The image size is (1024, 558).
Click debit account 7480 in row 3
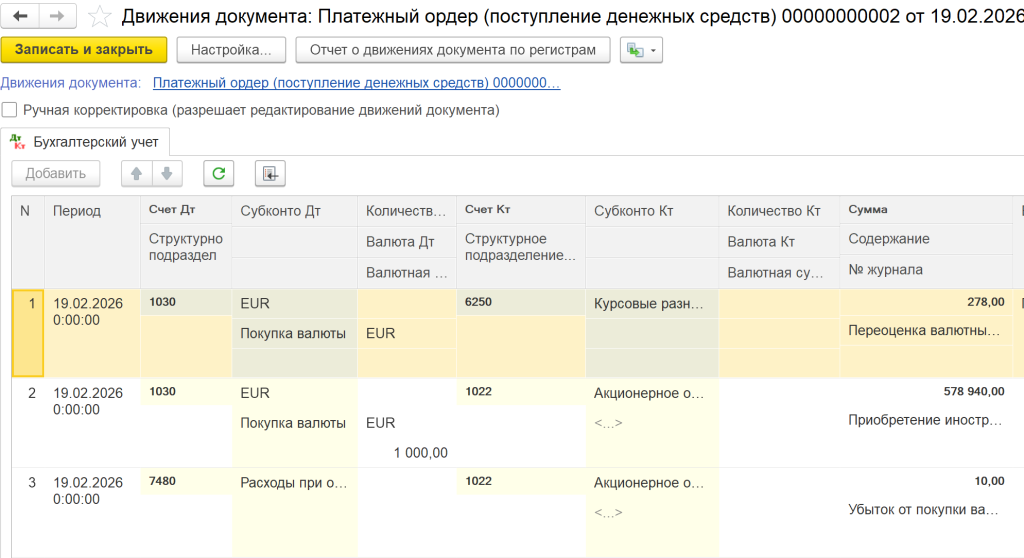point(185,481)
